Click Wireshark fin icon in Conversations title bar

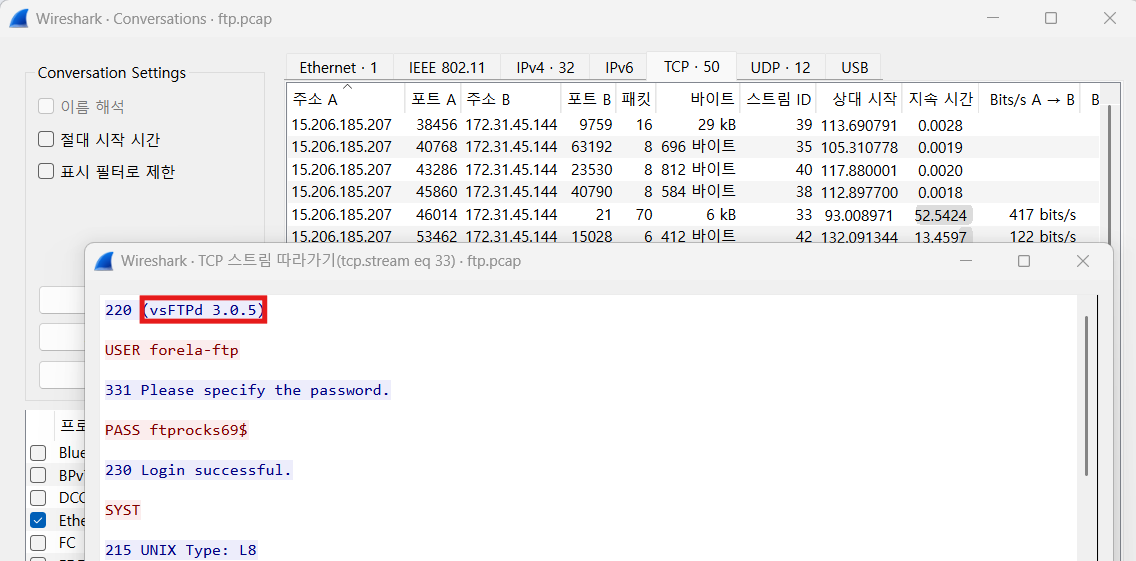pyautogui.click(x=20, y=19)
